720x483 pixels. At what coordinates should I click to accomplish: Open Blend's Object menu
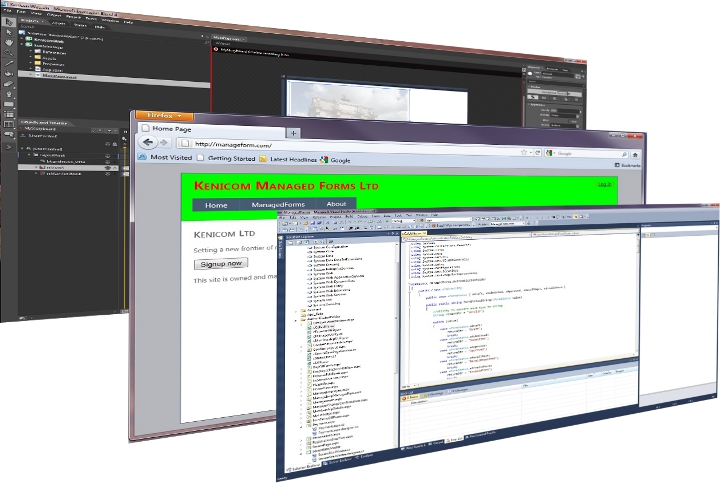[55, 15]
